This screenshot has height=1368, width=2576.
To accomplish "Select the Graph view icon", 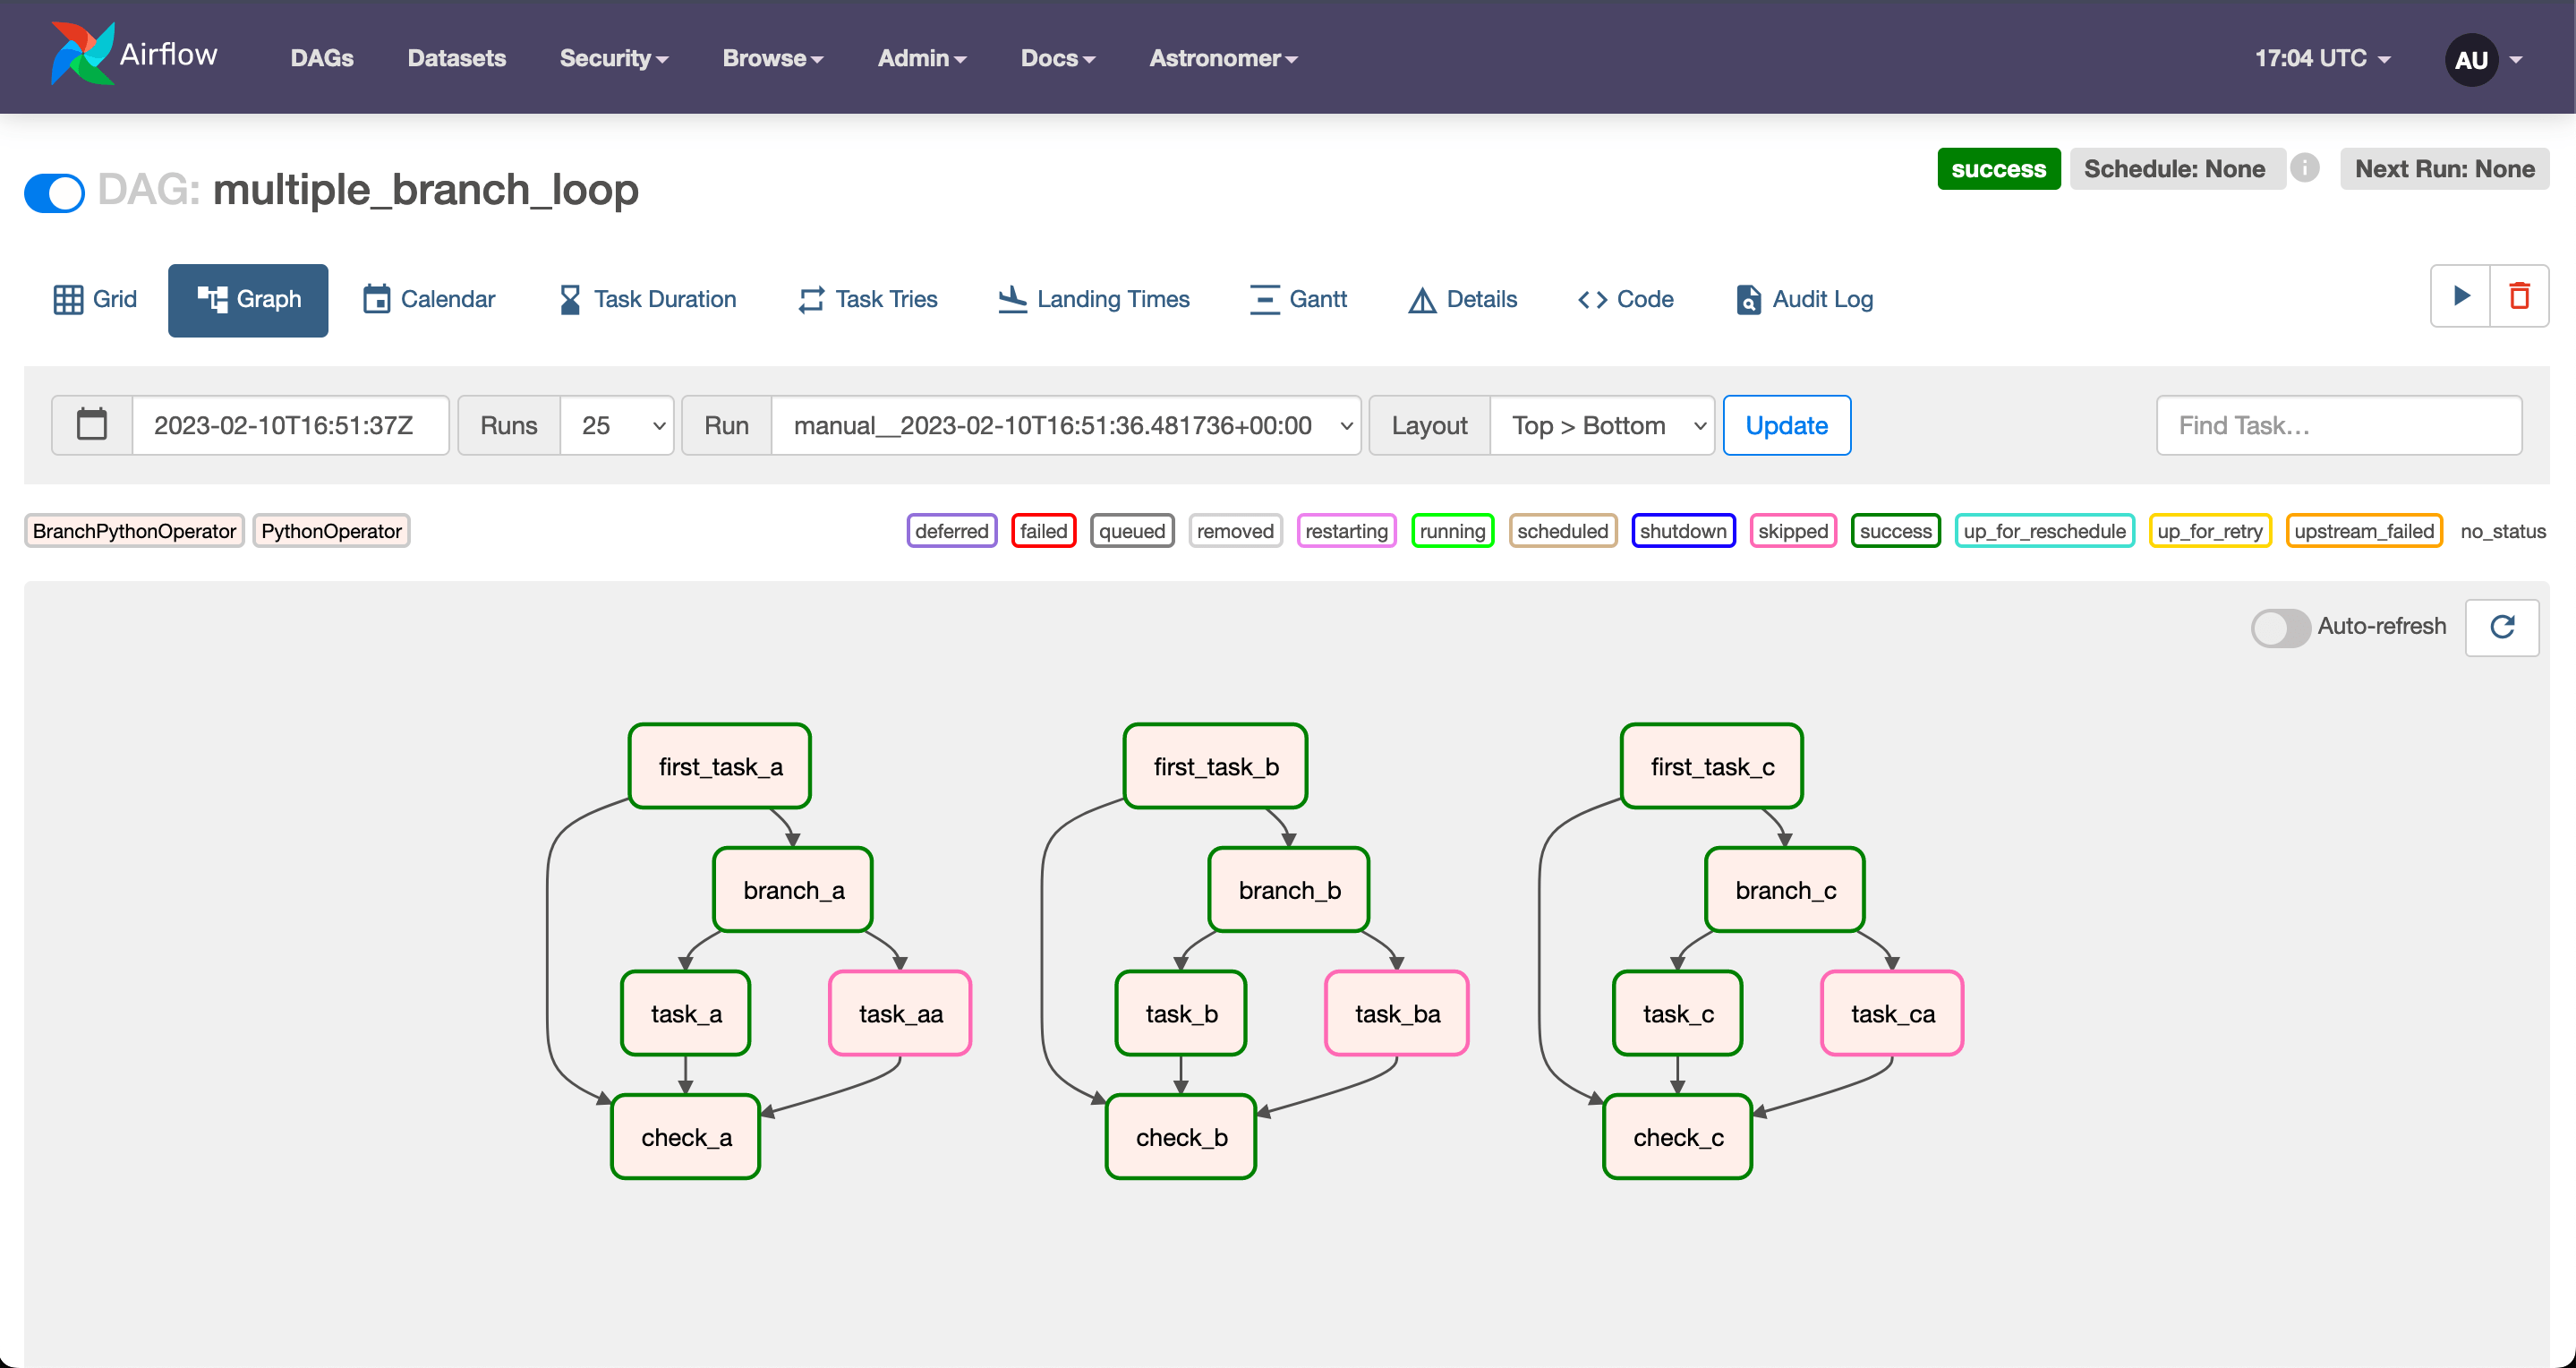I will 212,299.
